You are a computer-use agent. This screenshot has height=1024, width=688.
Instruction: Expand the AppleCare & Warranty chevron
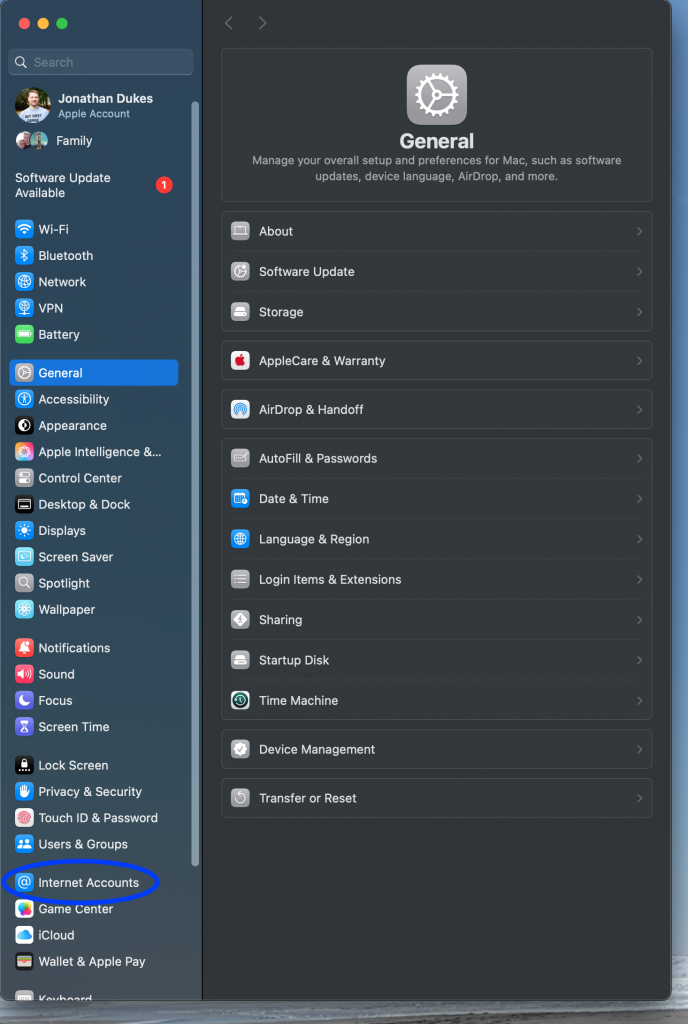pos(639,360)
